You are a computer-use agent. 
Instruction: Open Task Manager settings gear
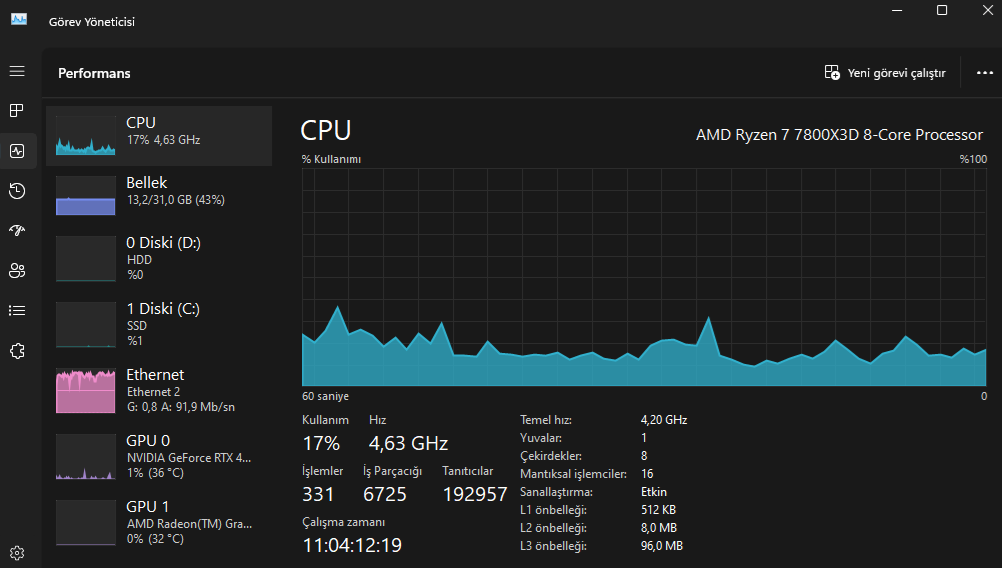point(17,552)
